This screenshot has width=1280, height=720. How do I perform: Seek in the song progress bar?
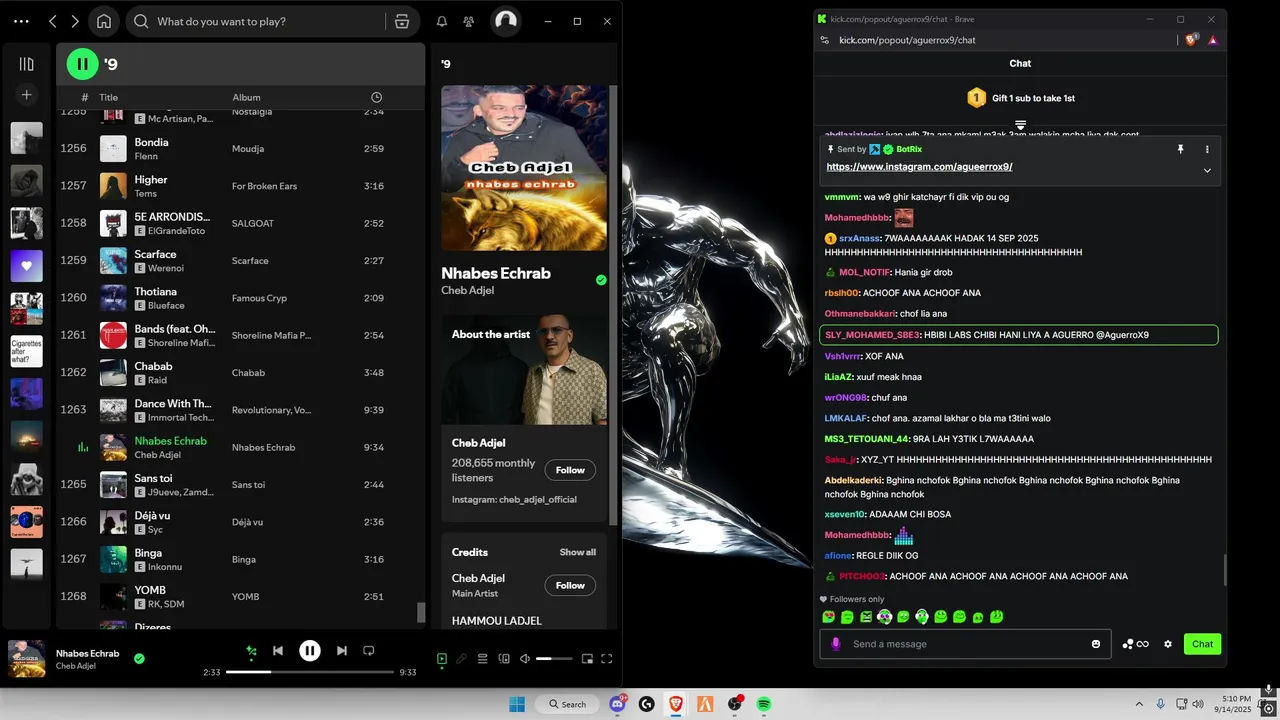tap(310, 672)
